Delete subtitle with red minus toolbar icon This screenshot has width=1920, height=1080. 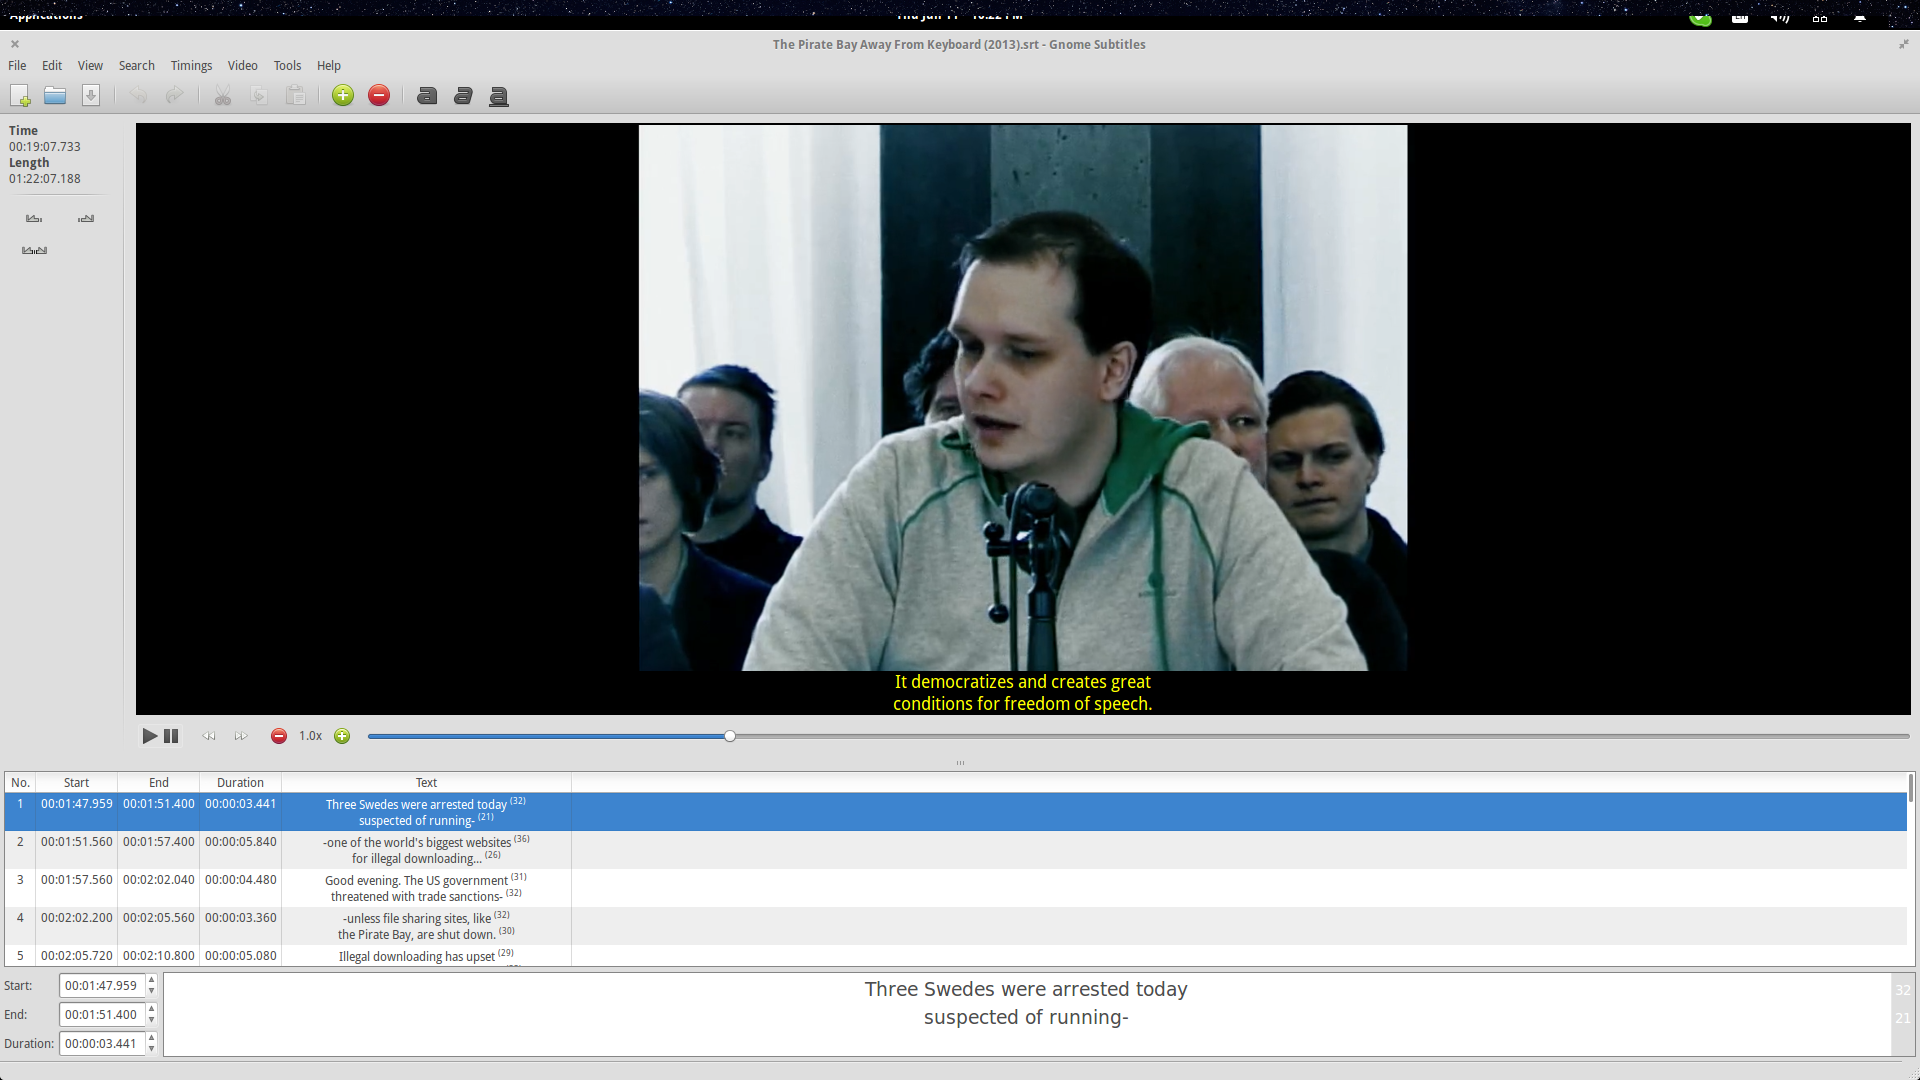point(379,95)
